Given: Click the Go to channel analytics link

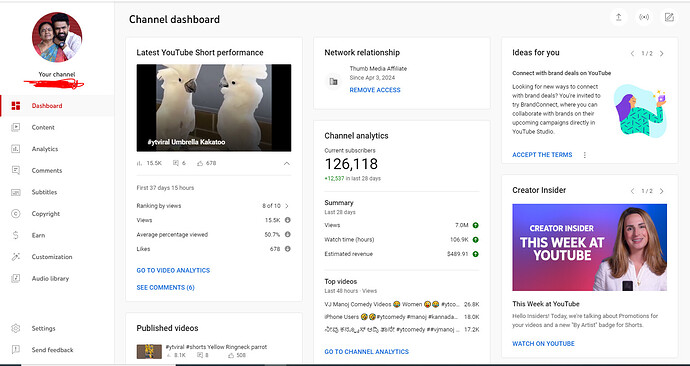Looking at the screenshot, I should coord(367,351).
